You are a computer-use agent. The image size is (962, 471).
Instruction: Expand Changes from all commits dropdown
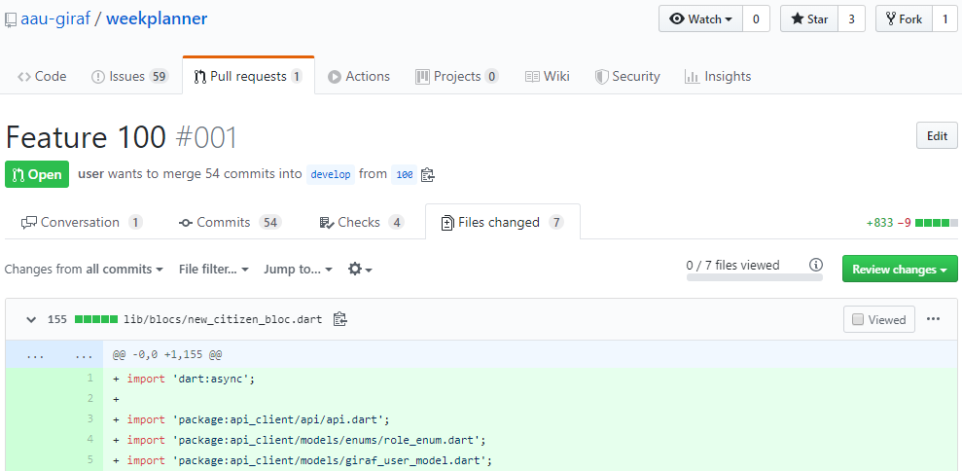point(84,269)
